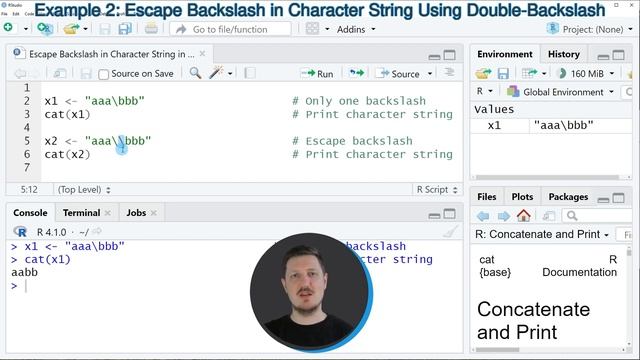
Task: Open the New File dropdown arrow
Action: [x=26, y=29]
